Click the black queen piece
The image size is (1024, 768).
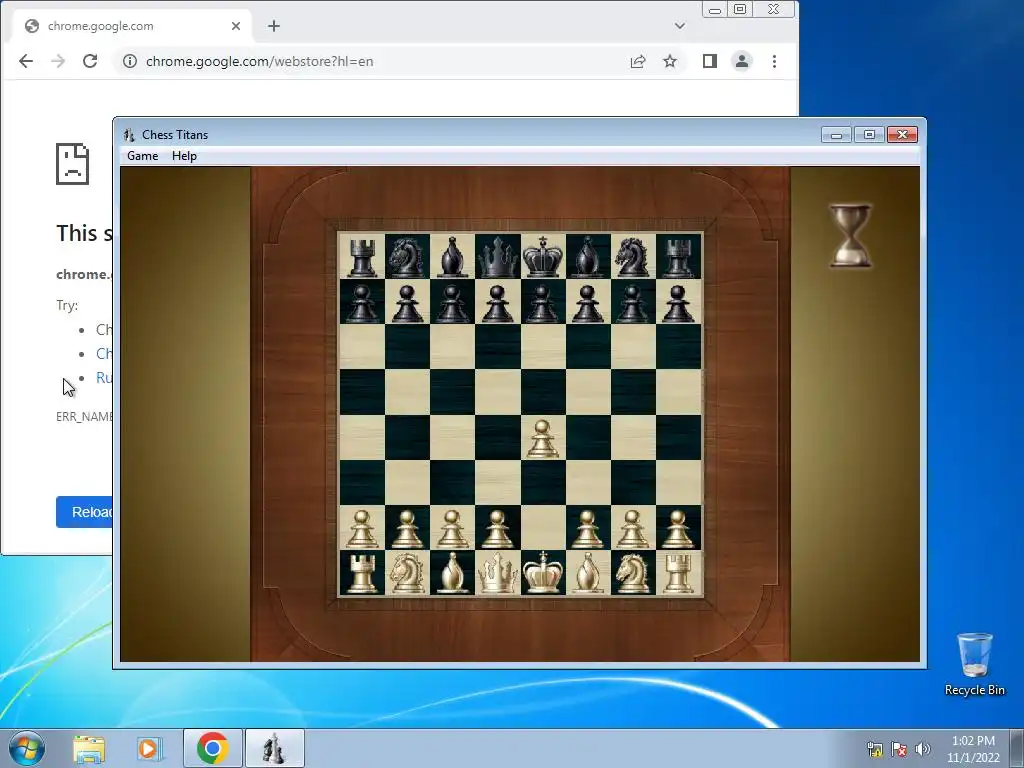click(x=498, y=257)
